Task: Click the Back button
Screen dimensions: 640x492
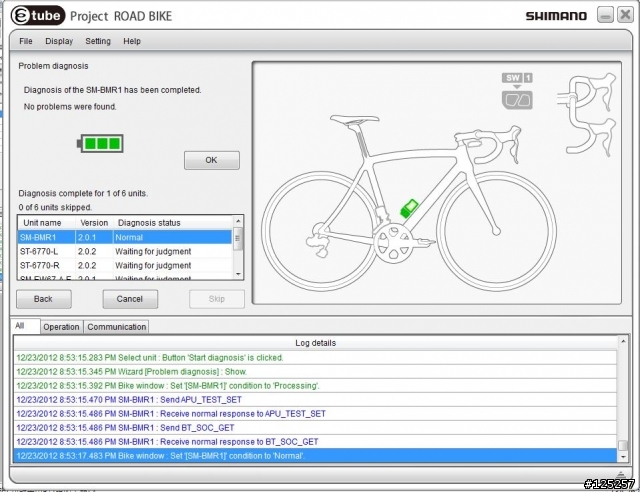Action: coord(44,299)
